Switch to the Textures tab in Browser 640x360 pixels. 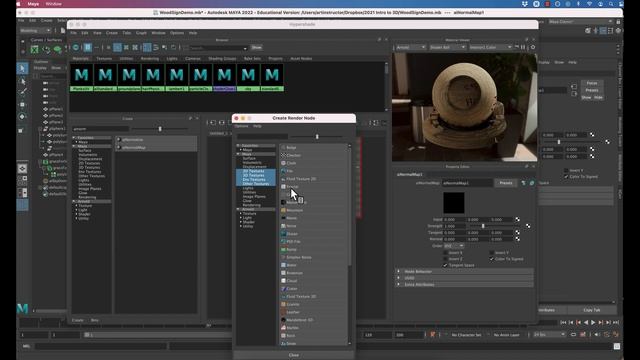[x=104, y=58]
